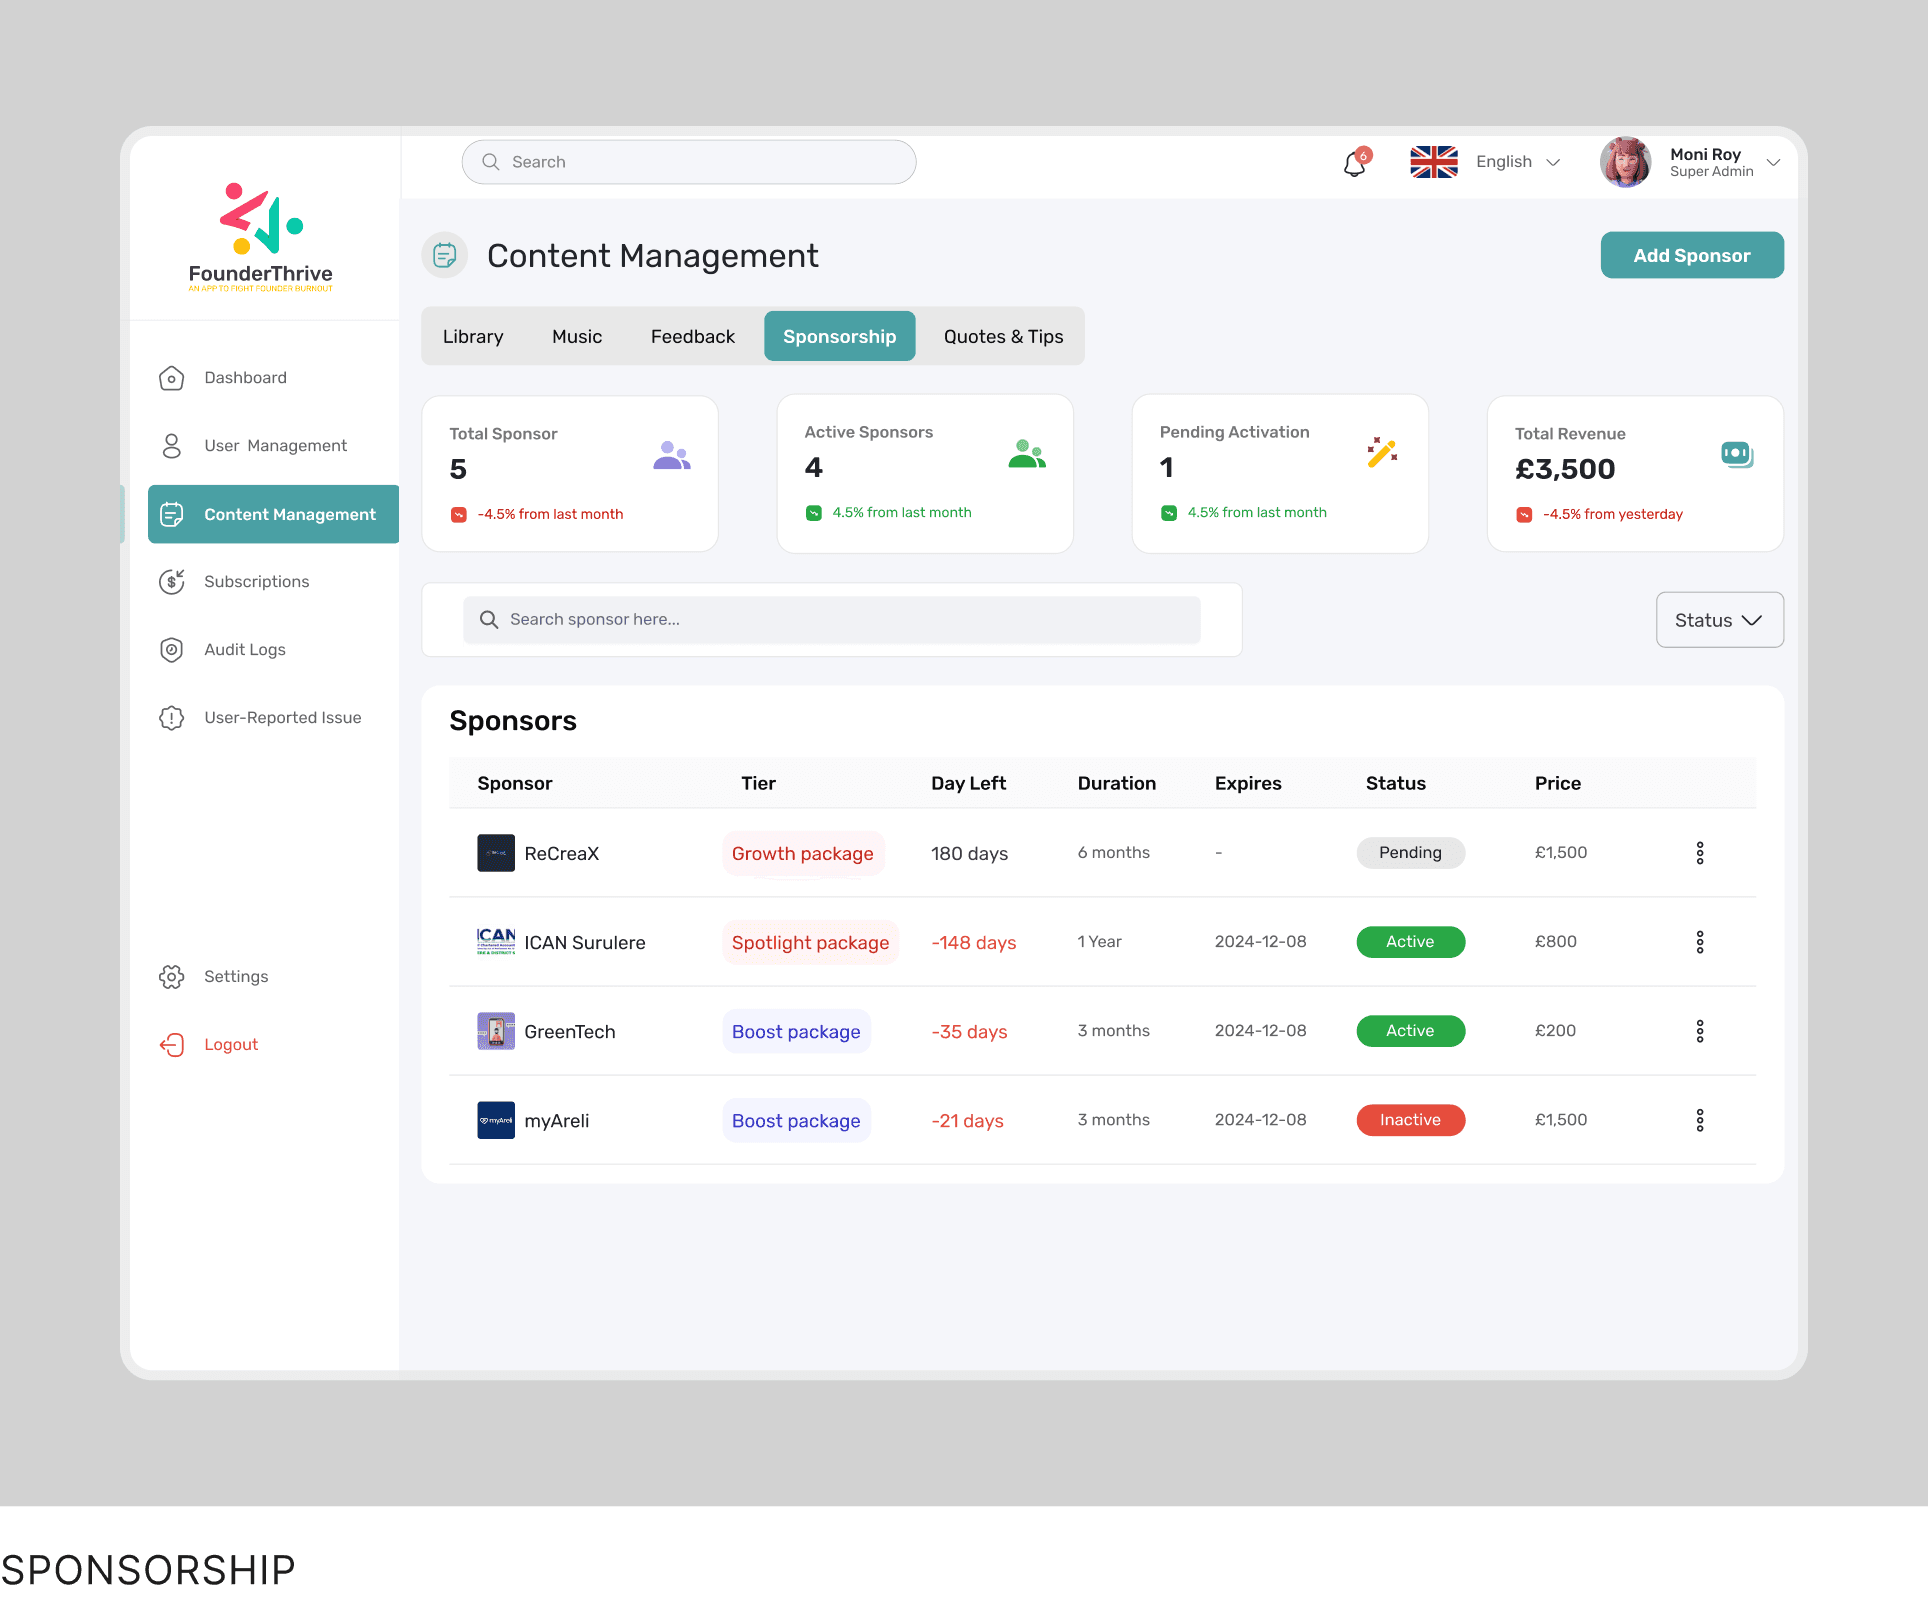Open kebab menu for GreenTech row
Image resolution: width=1928 pixels, height=1599 pixels.
(x=1699, y=1031)
